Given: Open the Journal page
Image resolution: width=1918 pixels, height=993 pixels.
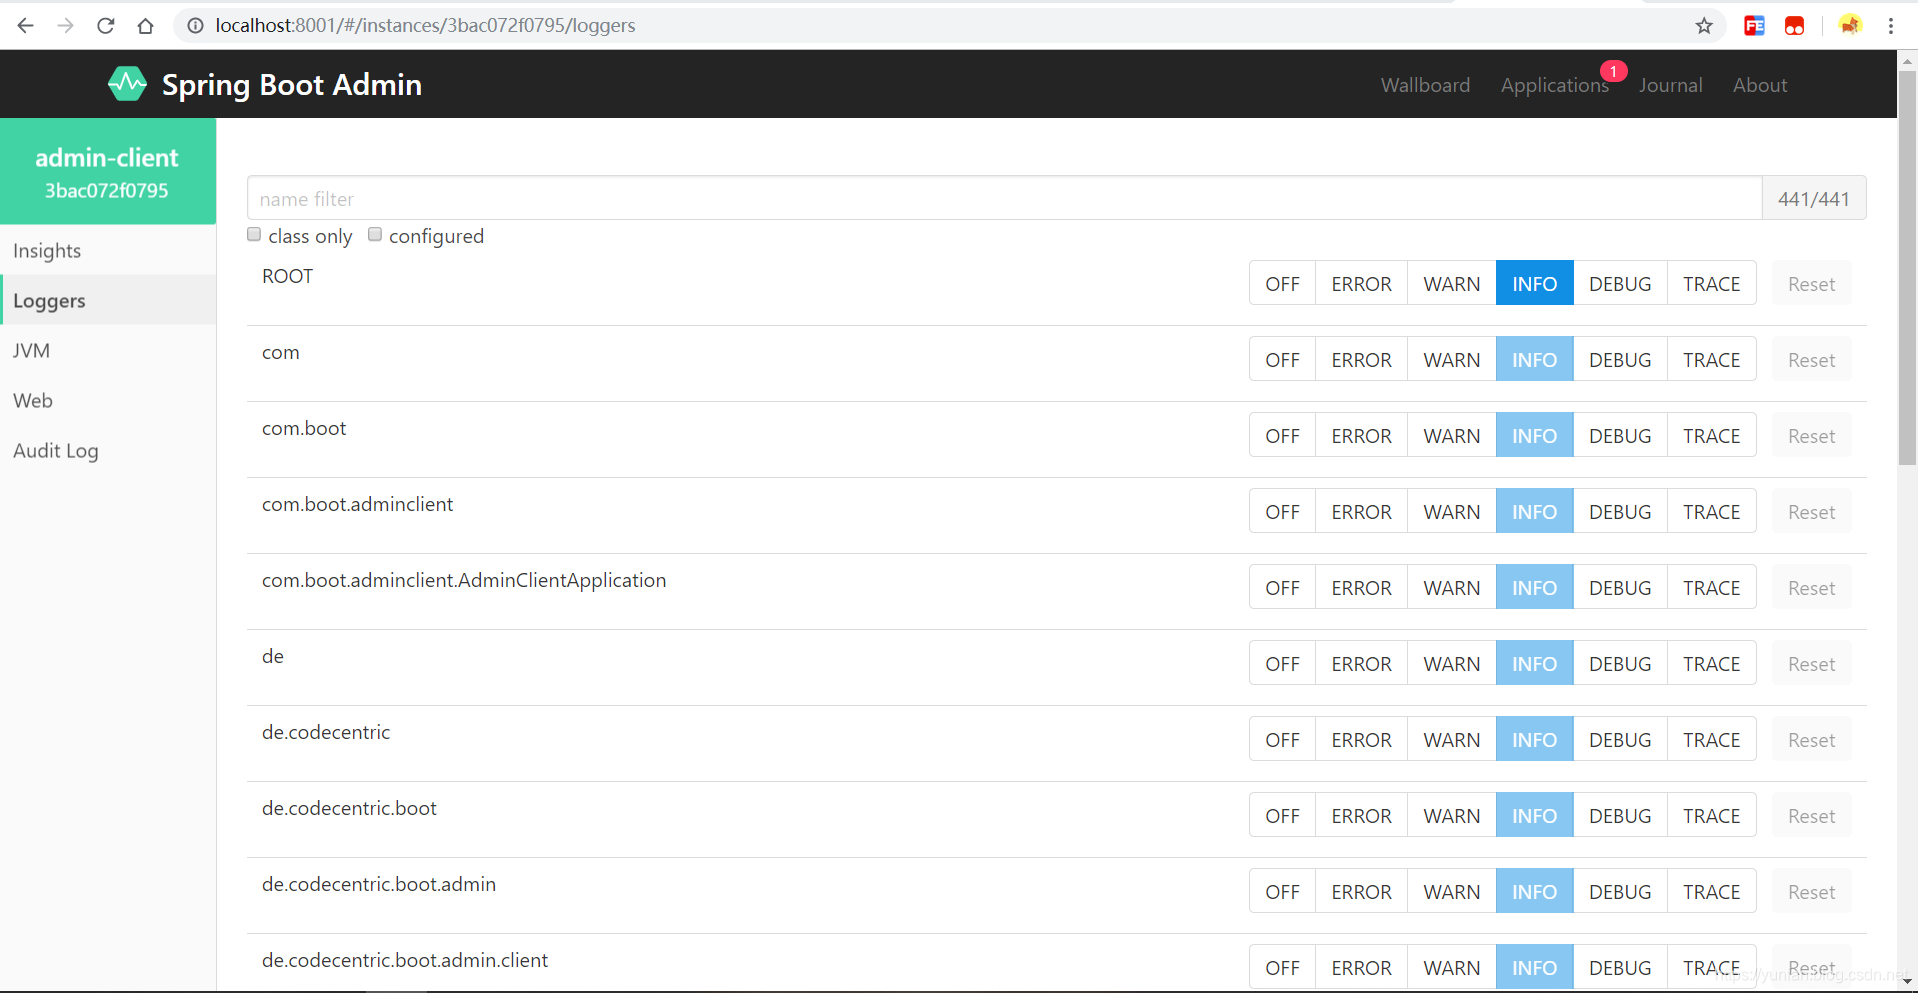Looking at the screenshot, I should pos(1670,85).
